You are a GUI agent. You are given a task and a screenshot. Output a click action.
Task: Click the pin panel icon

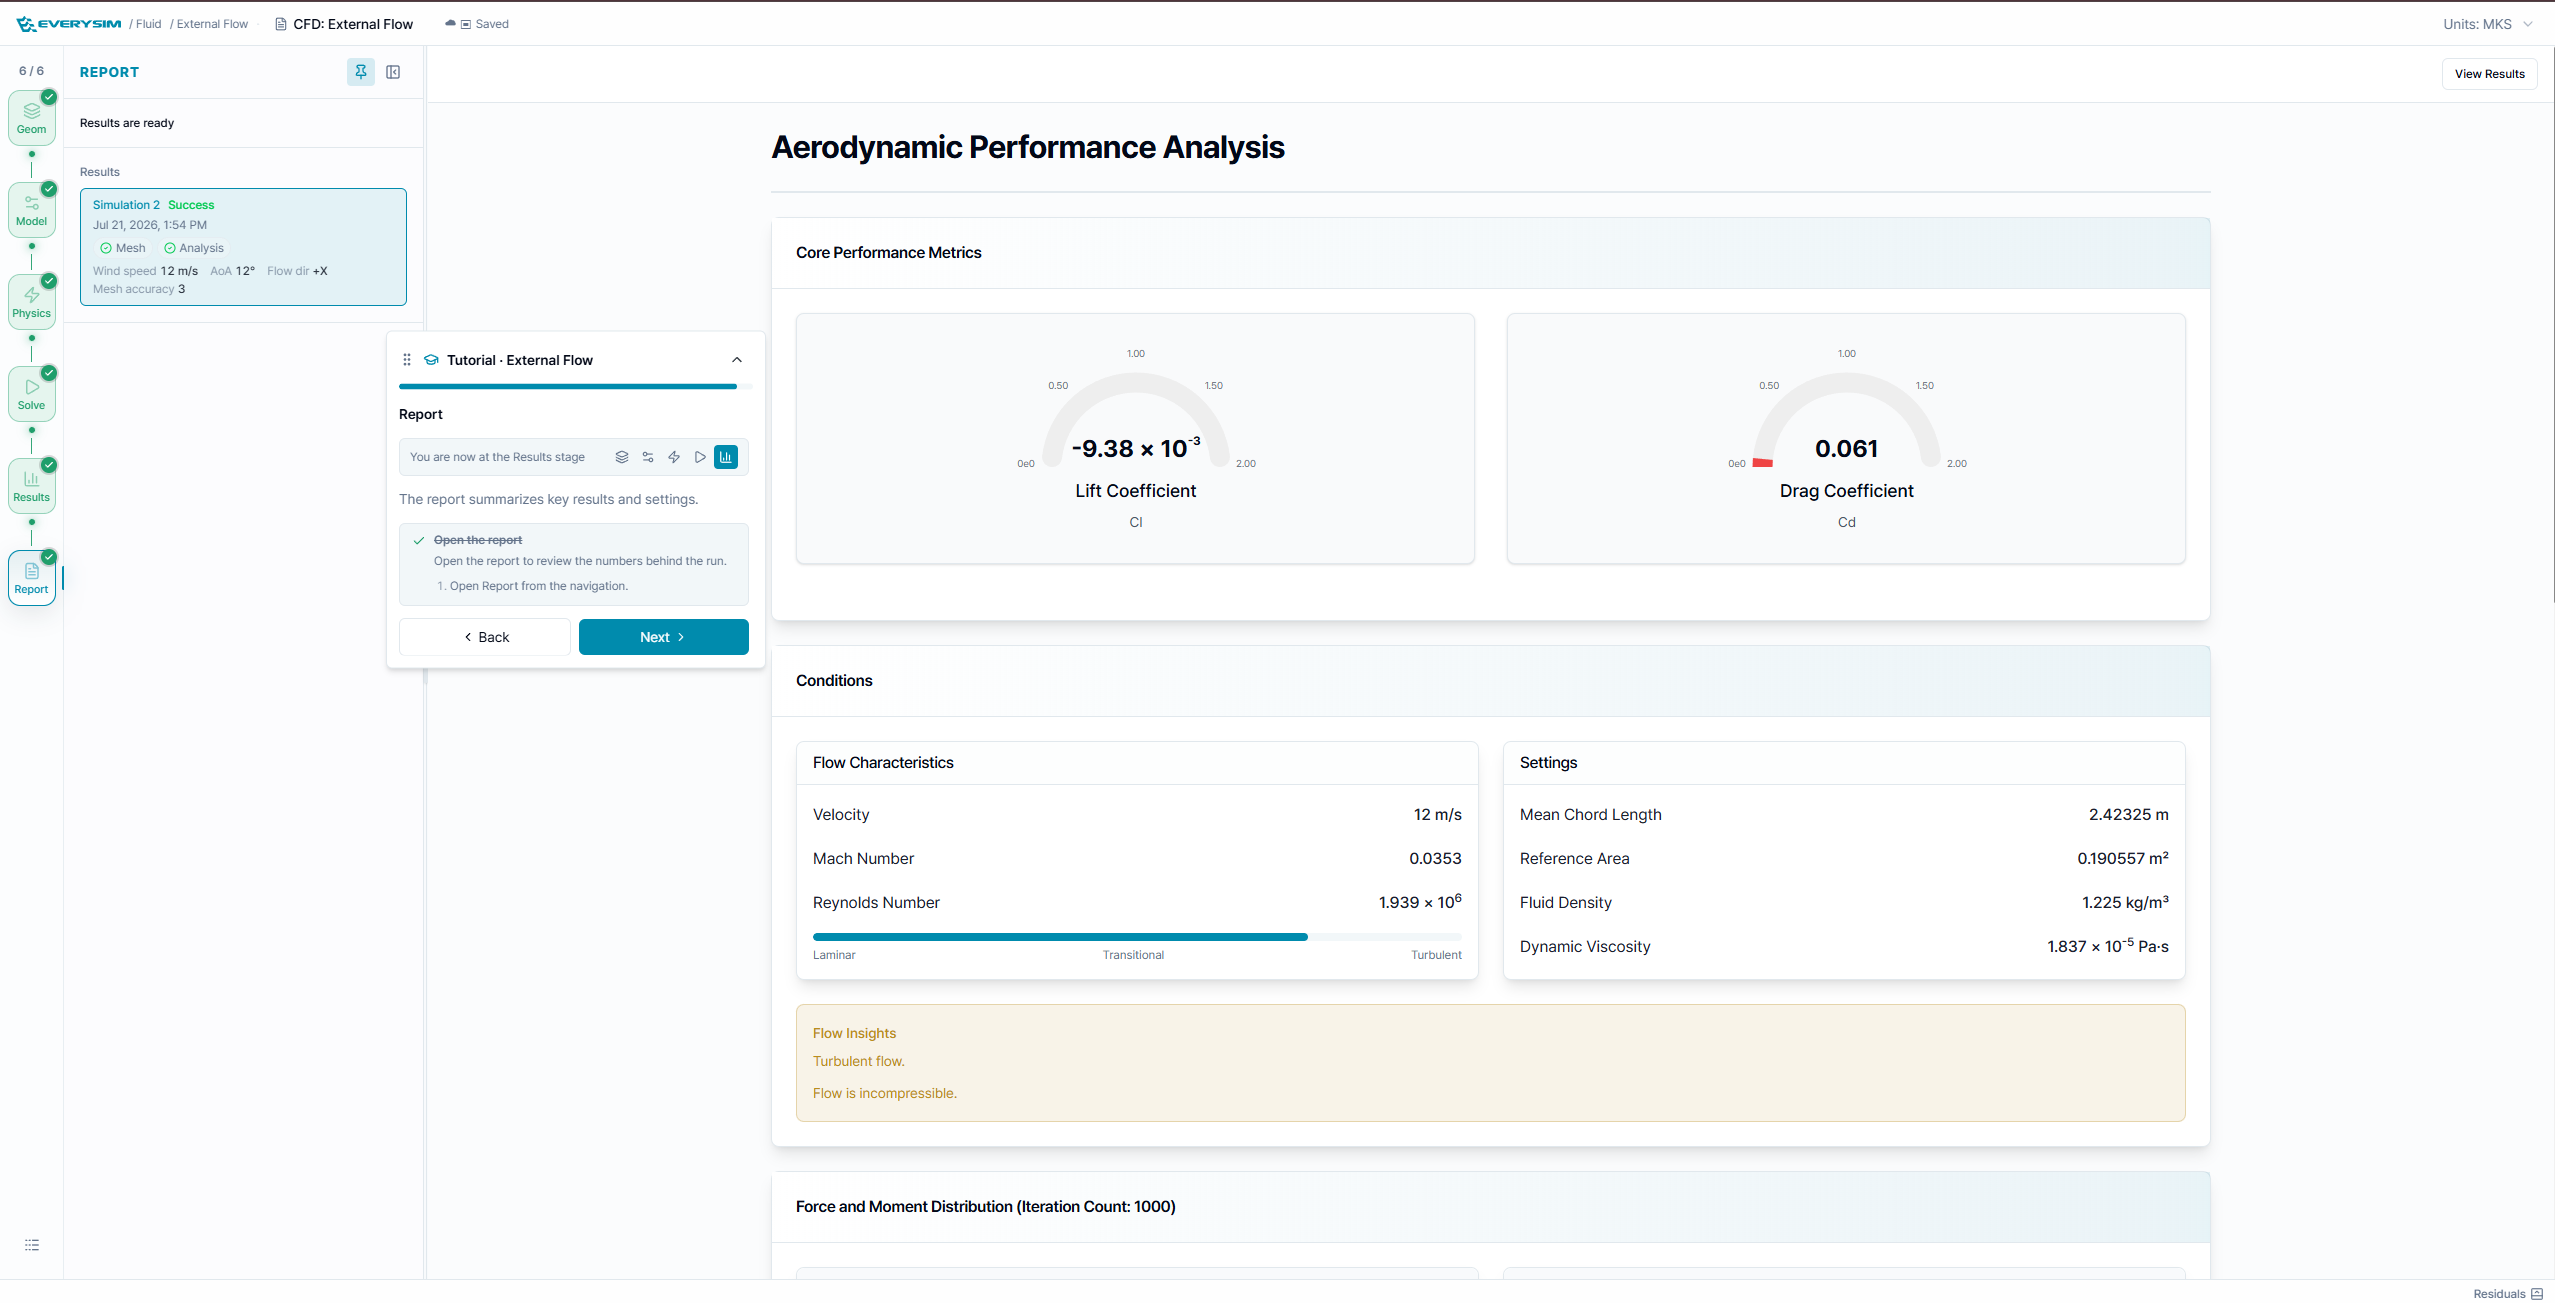pyautogui.click(x=361, y=72)
